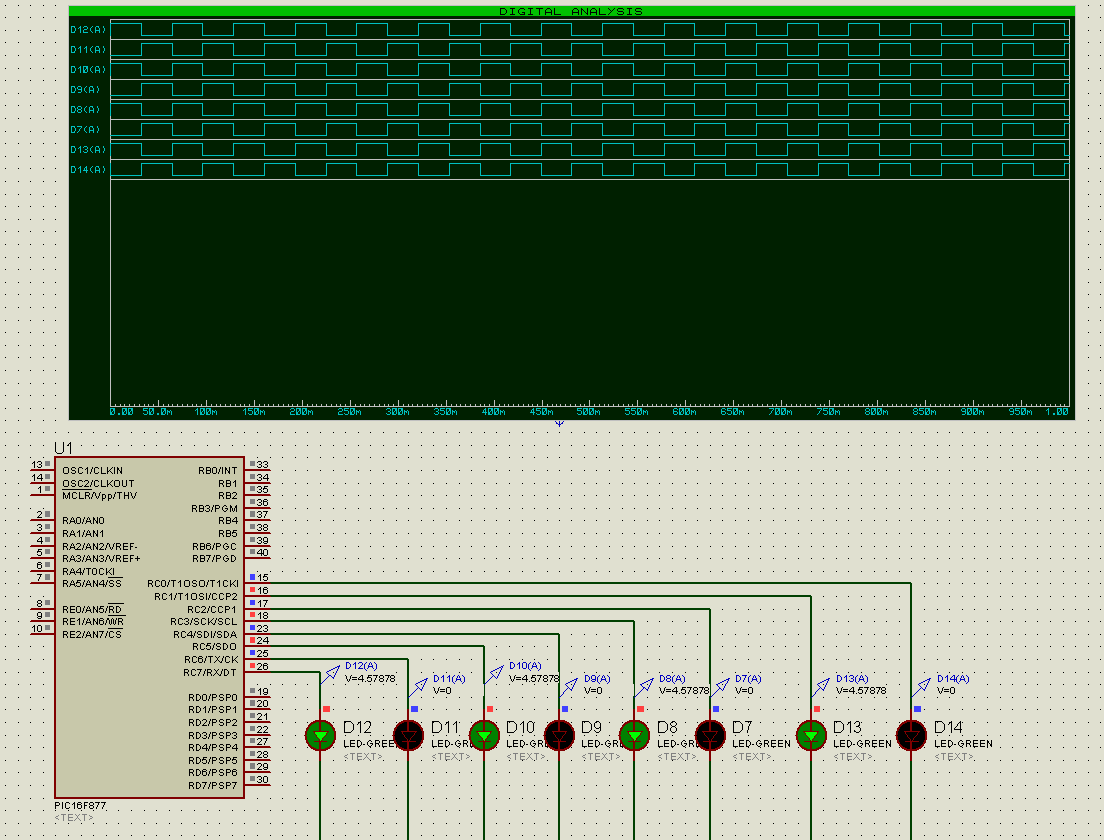Viewport: 1104px width, 840px height.
Task: Select the D10(A) trace label in graph
Action: point(88,70)
